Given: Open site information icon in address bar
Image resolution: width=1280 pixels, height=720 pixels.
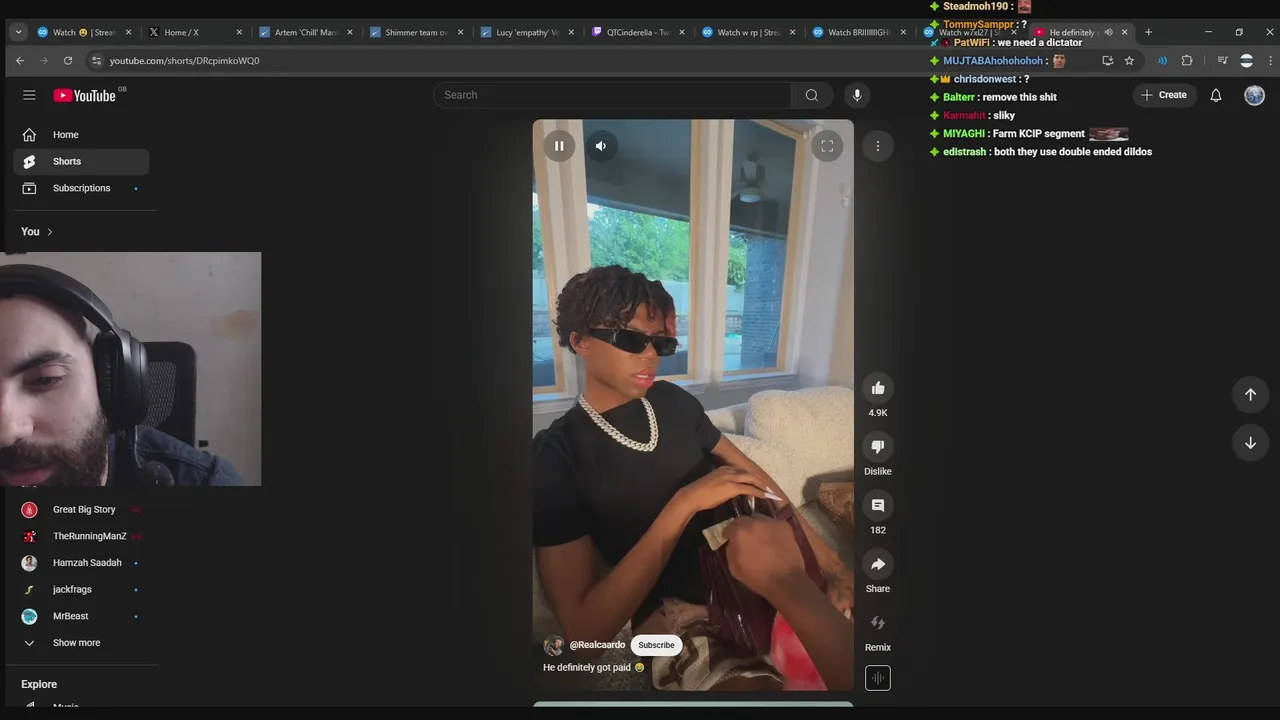Looking at the screenshot, I should pos(96,61).
